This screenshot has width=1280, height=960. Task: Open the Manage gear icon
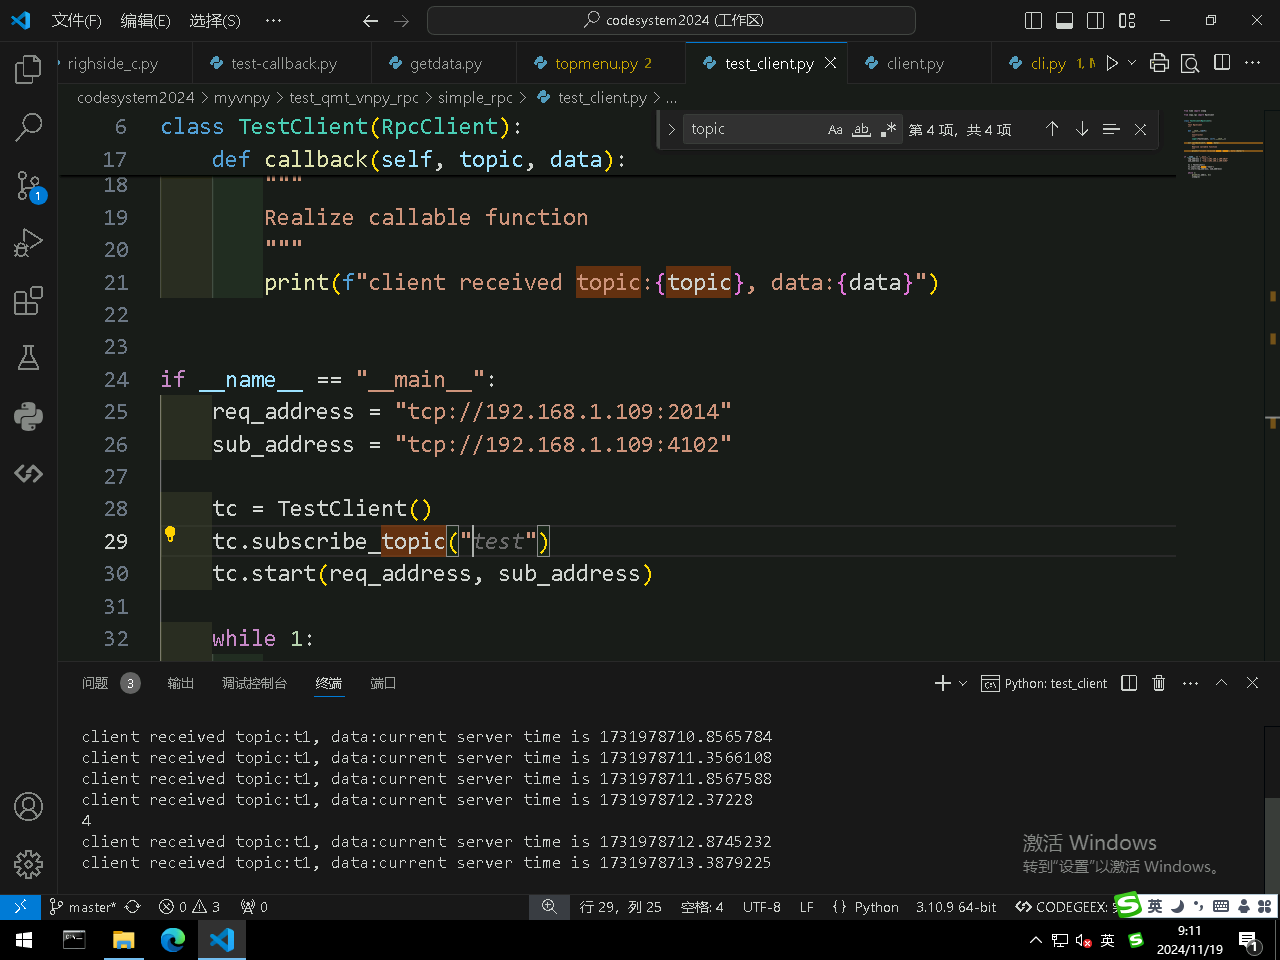pos(28,864)
